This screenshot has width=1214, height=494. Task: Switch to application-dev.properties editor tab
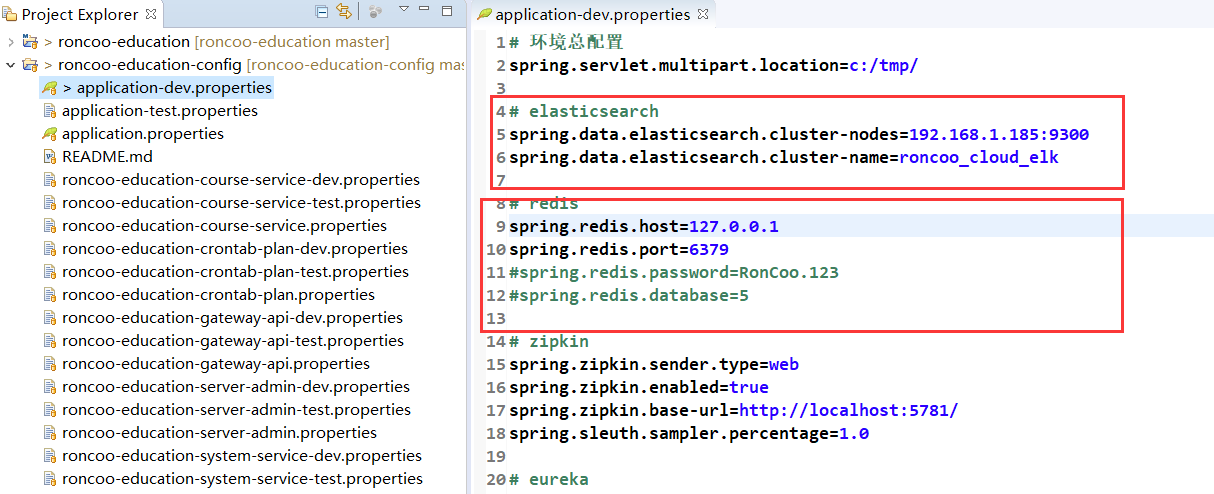(x=592, y=15)
